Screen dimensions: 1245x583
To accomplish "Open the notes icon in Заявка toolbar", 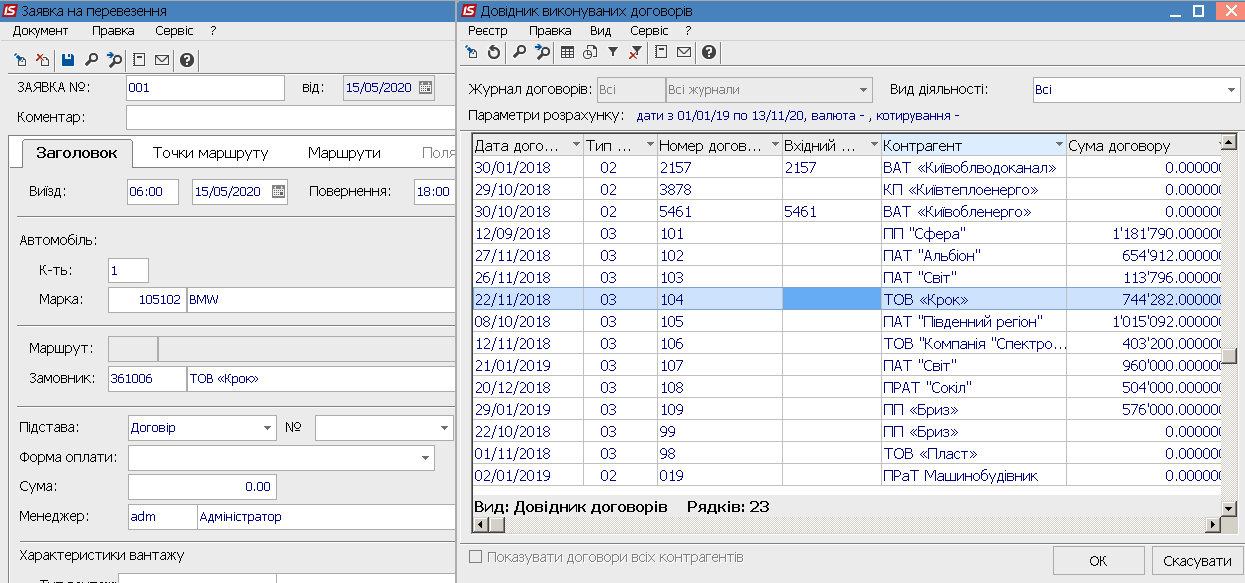I will (x=140, y=60).
